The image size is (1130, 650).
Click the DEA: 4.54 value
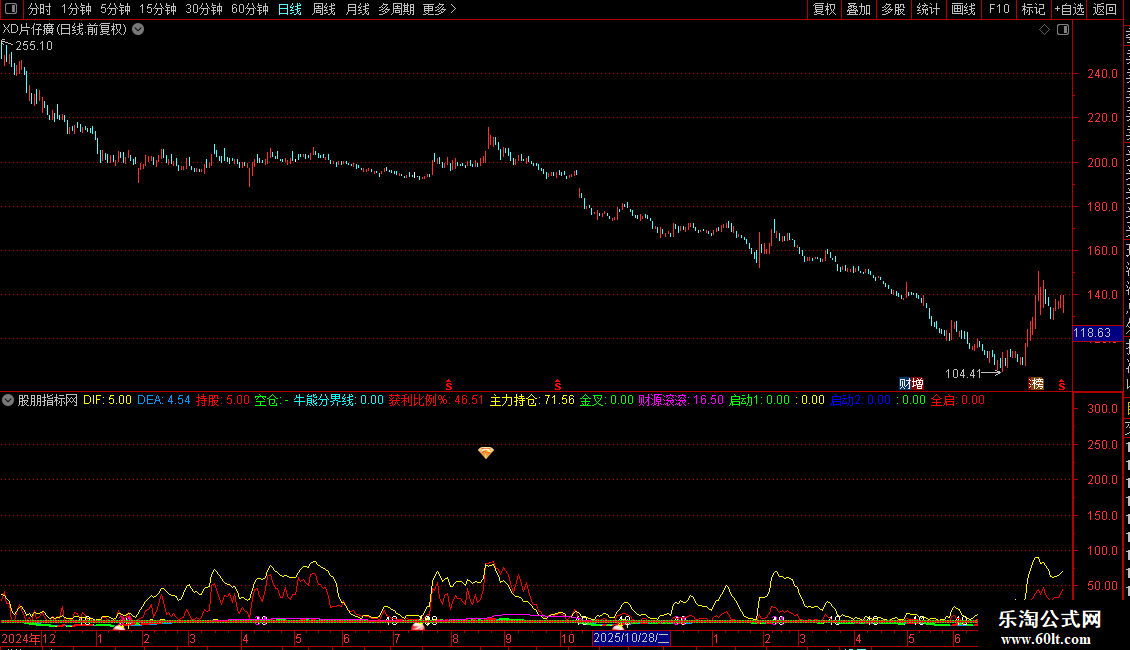click(164, 400)
